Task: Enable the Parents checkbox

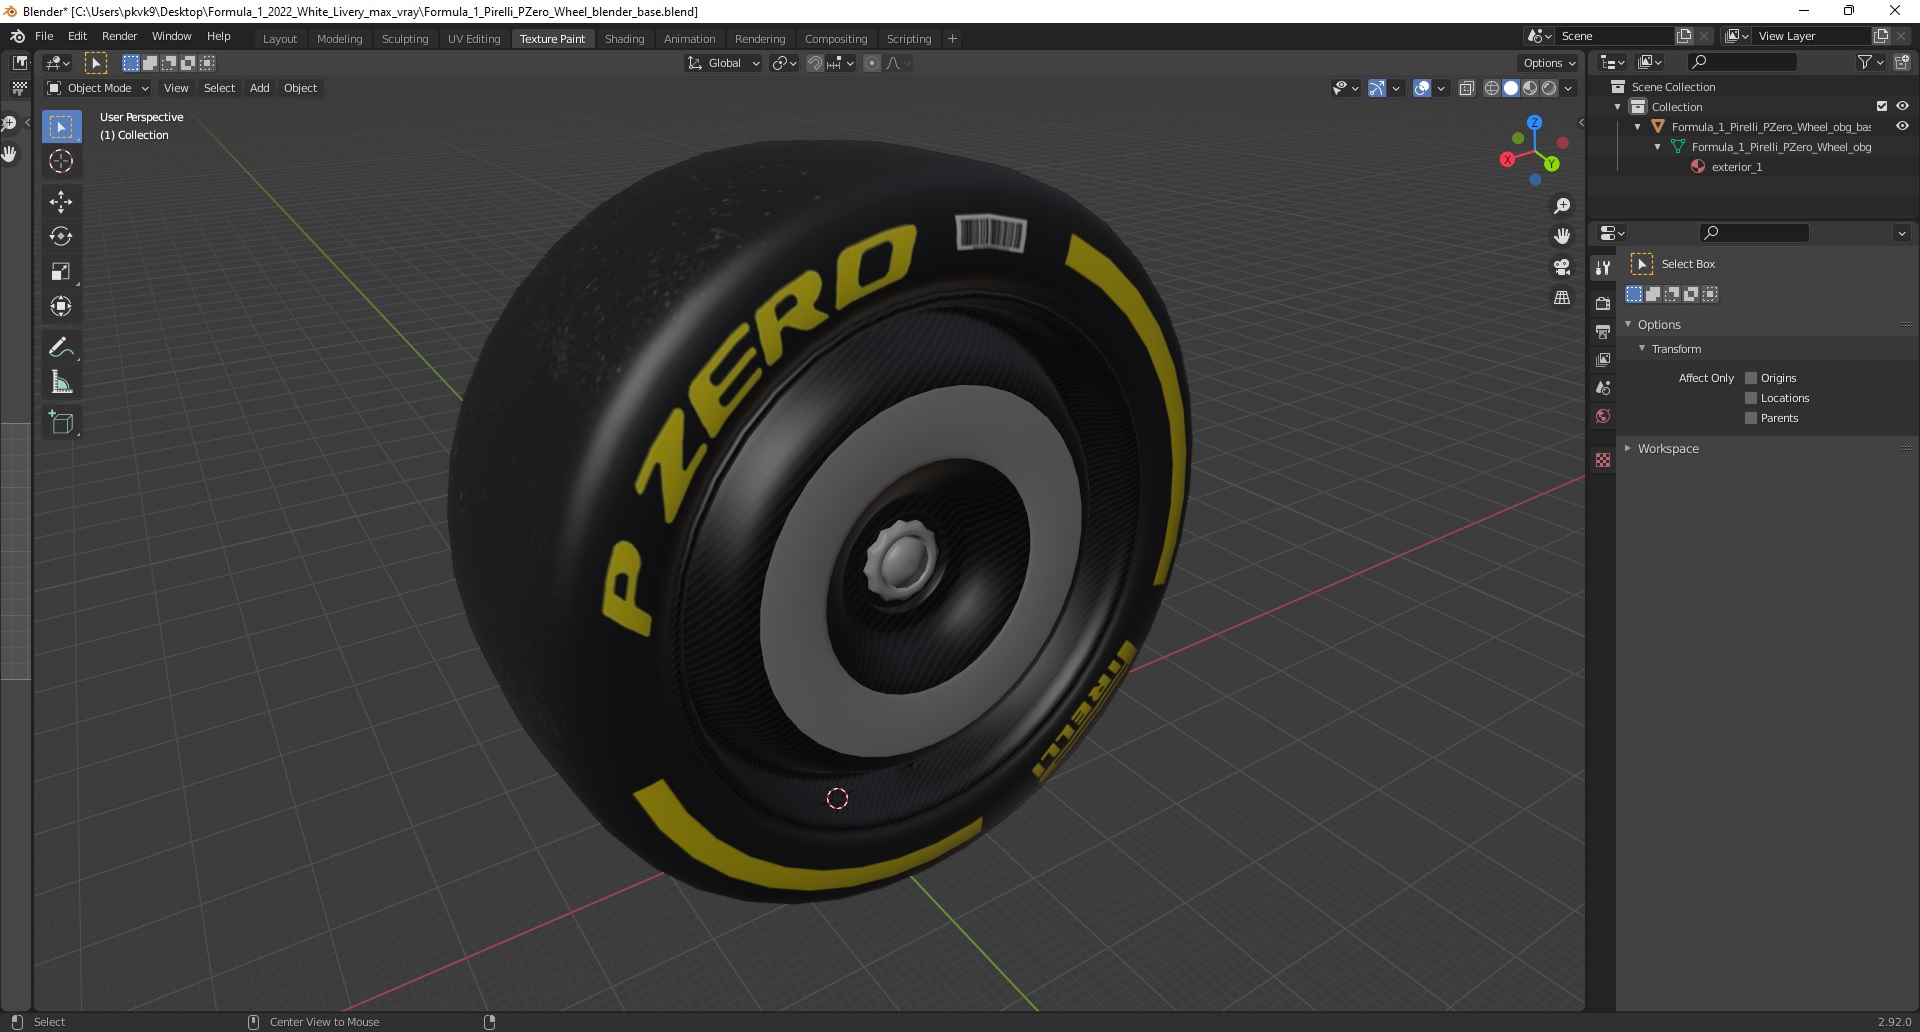Action: tap(1751, 418)
